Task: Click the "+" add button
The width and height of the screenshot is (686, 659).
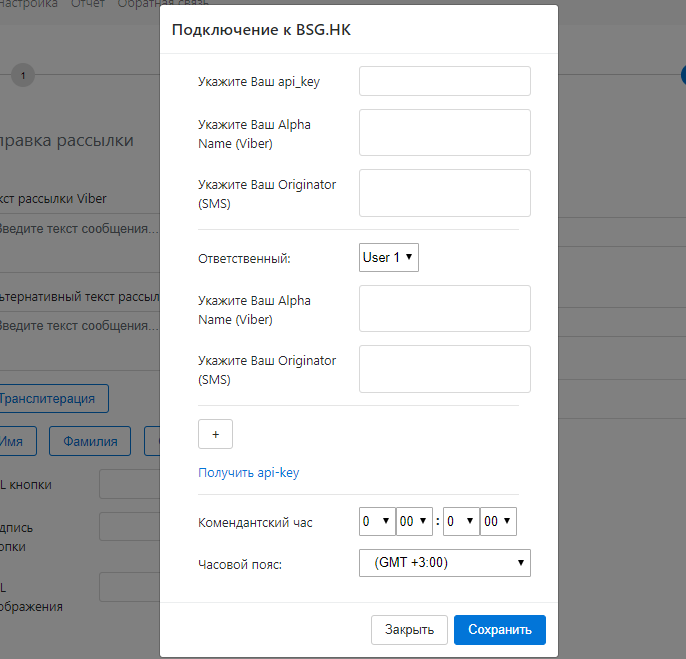Action: click(x=215, y=433)
